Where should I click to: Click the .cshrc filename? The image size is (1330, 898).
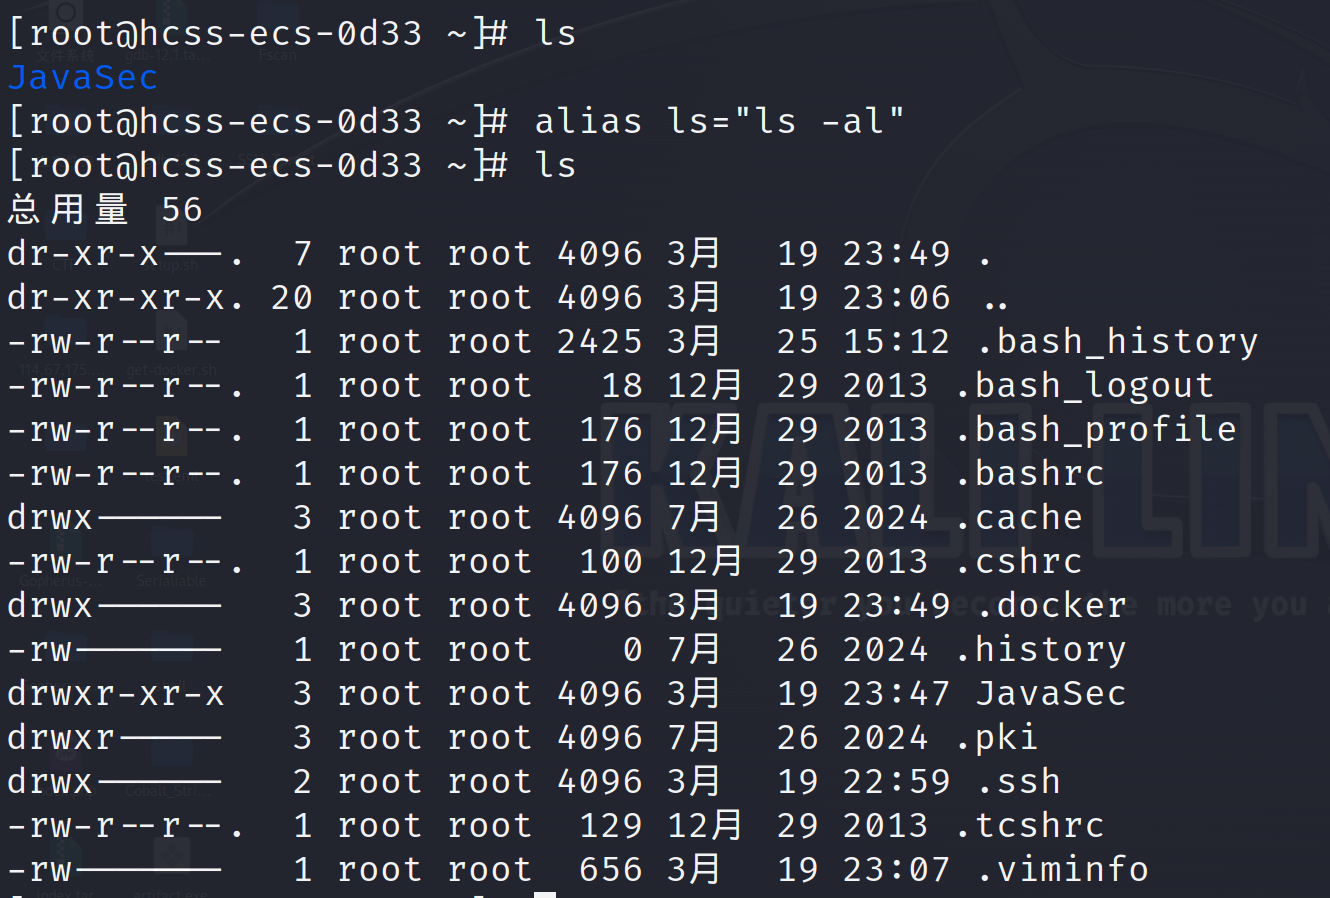coord(1018,561)
